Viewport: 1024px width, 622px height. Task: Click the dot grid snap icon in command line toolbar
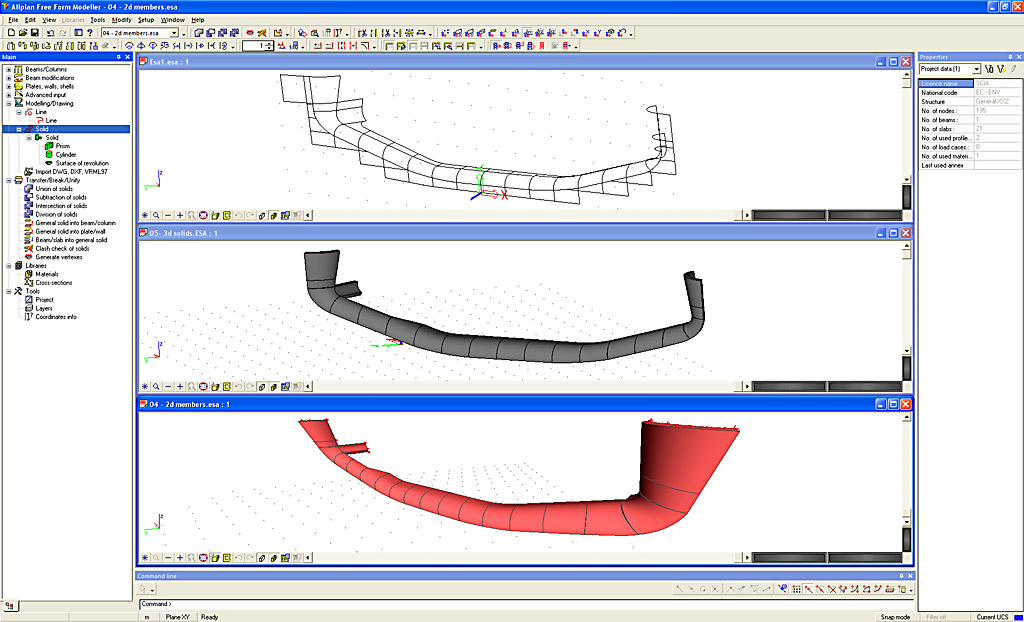click(796, 589)
